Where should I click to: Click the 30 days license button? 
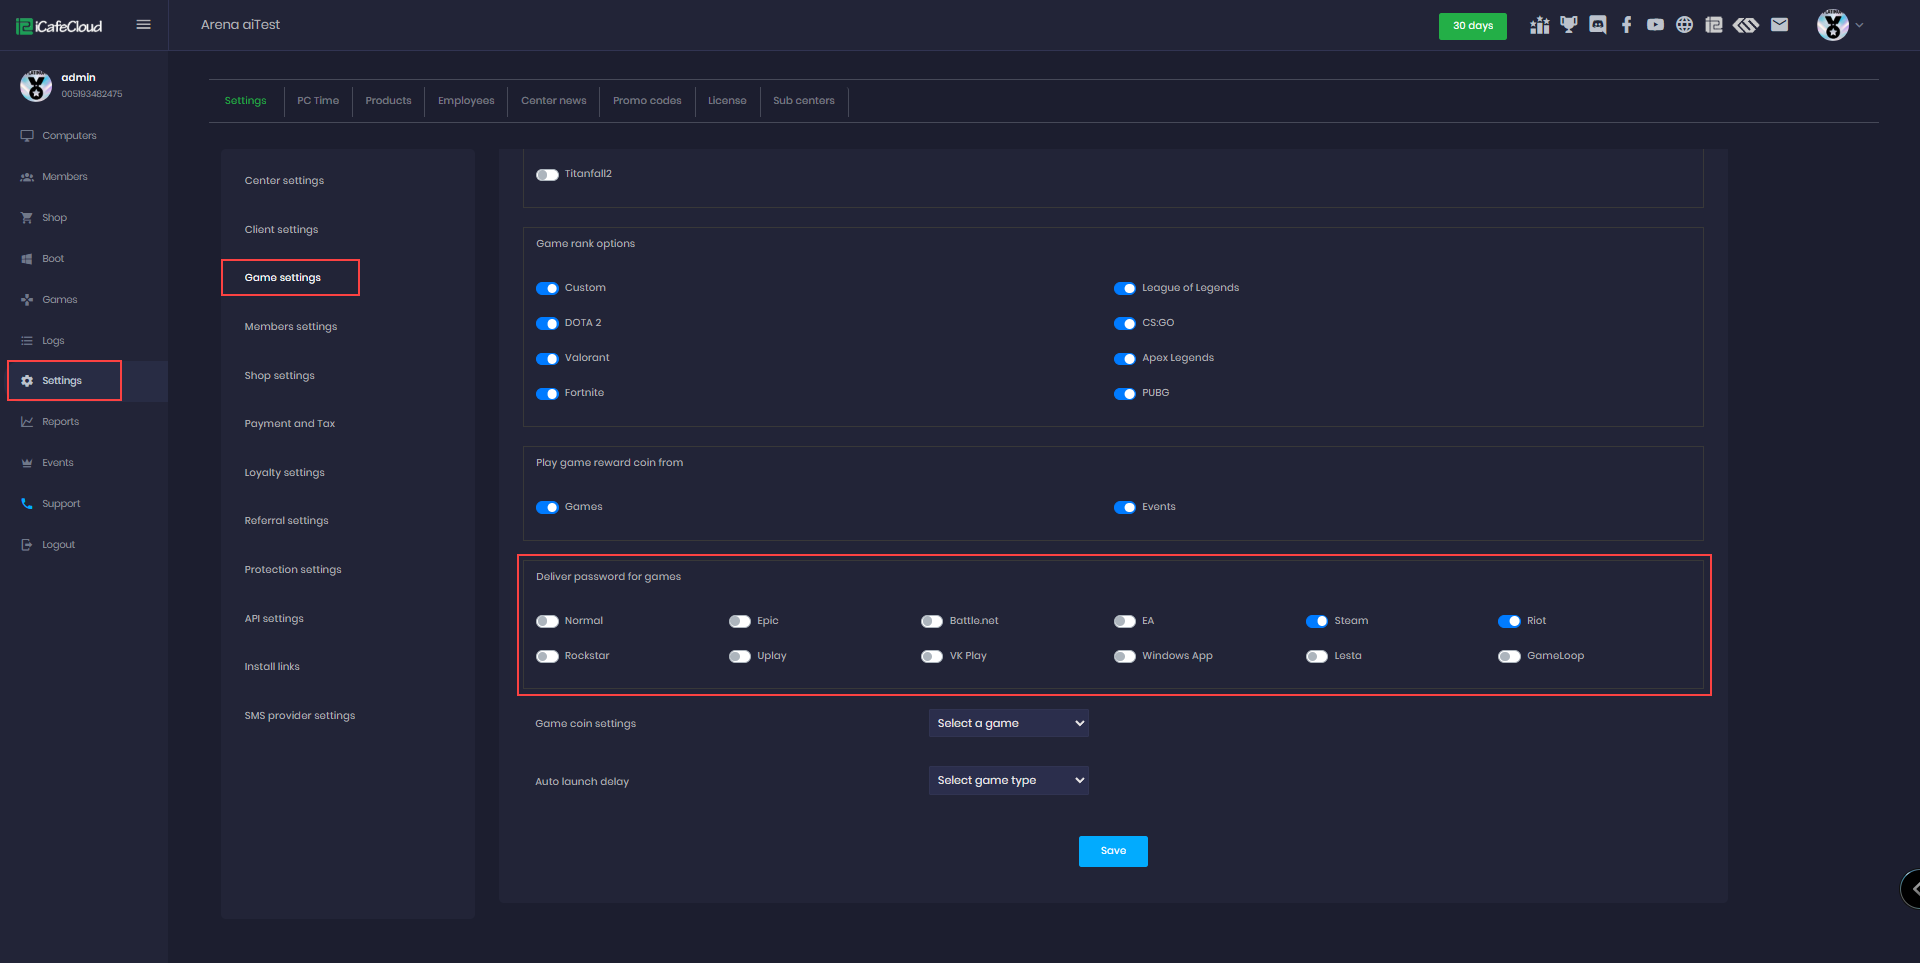pyautogui.click(x=1472, y=26)
